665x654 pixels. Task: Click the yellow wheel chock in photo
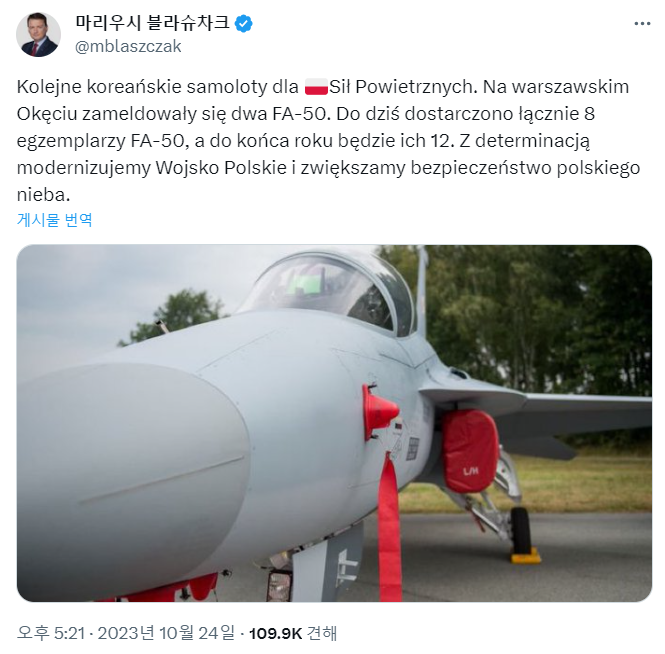point(526,555)
